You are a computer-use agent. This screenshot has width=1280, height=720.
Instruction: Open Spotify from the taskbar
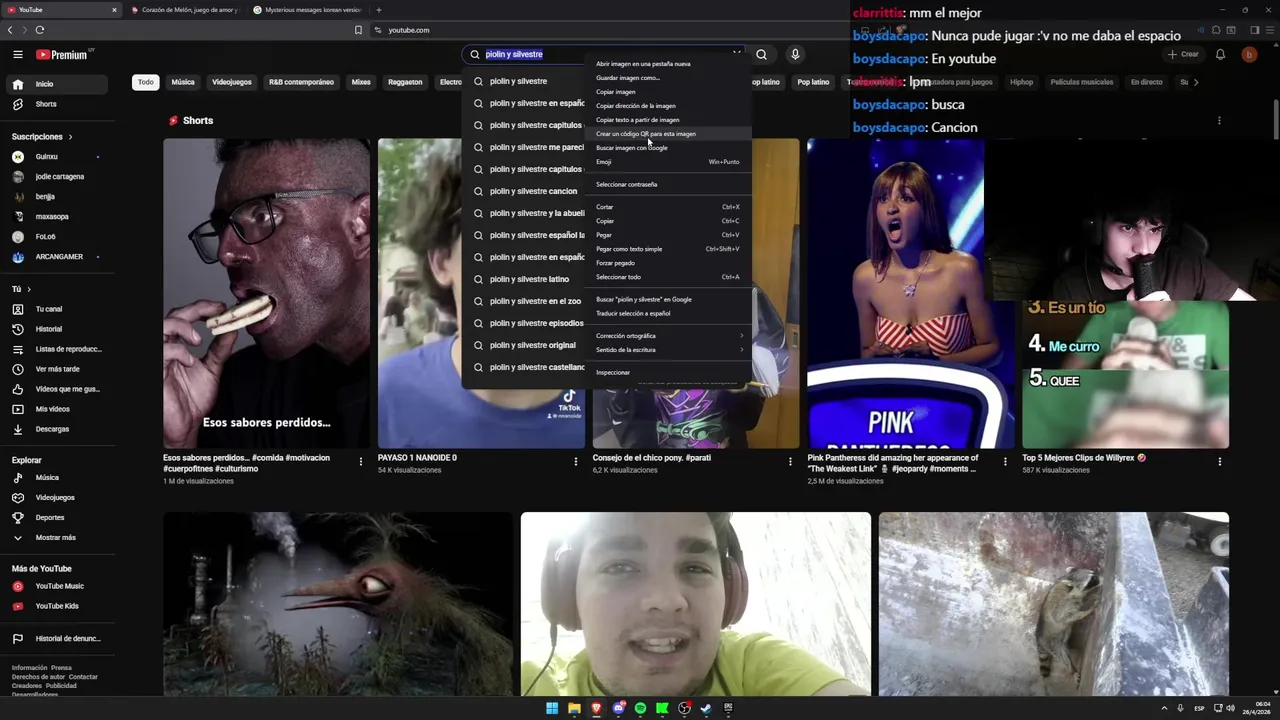[640, 708]
